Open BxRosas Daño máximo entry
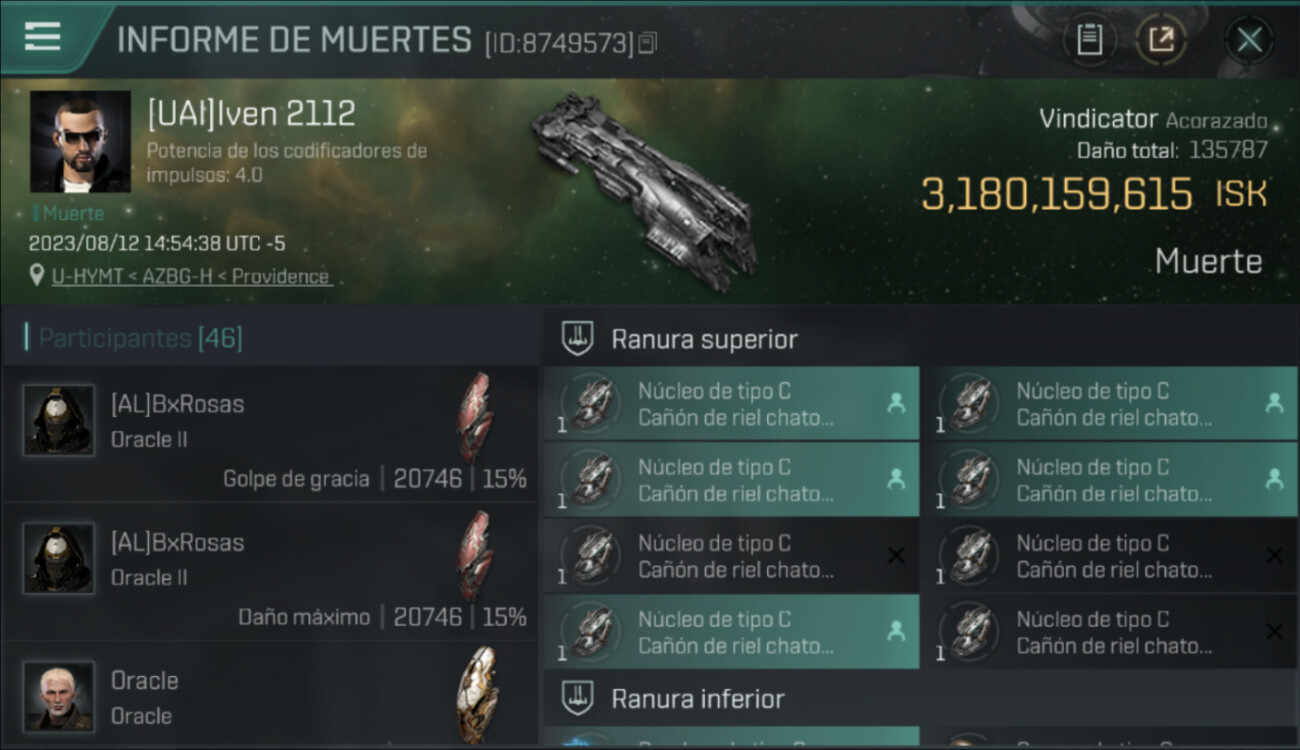1300x750 pixels. (x=270, y=571)
